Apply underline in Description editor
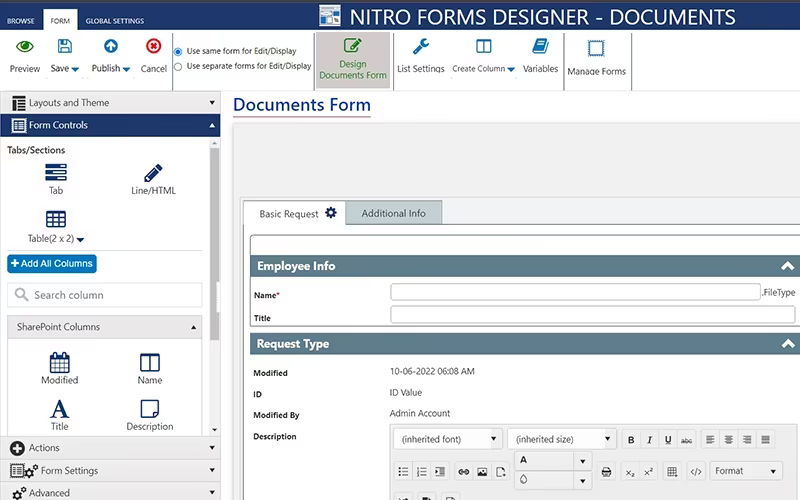The image size is (800, 500). point(668,440)
